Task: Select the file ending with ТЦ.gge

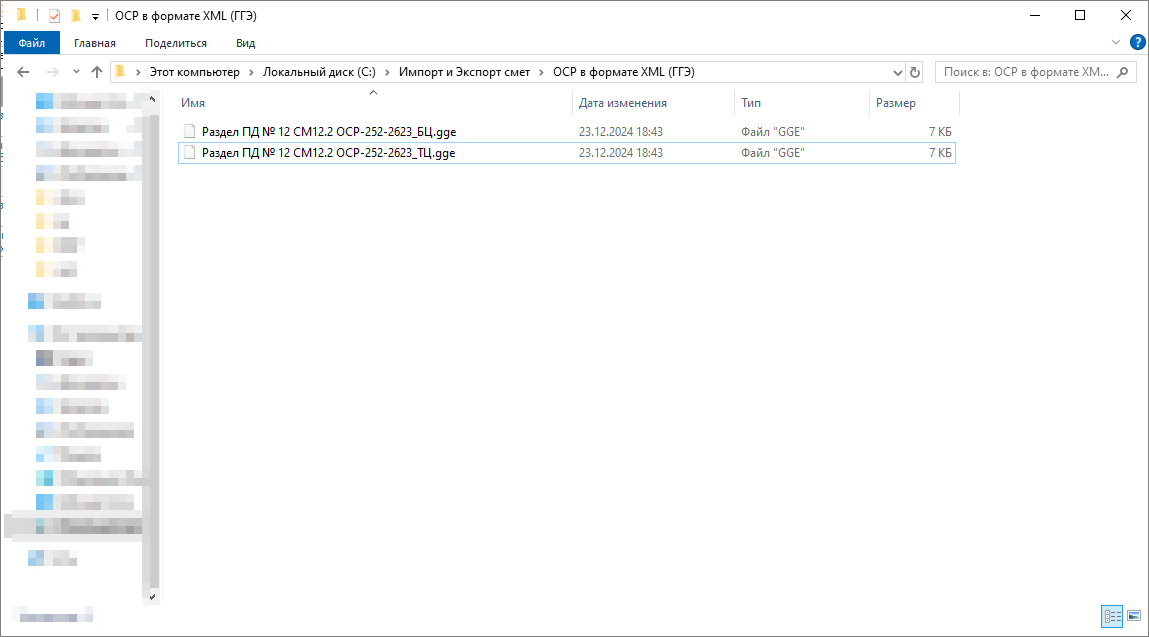Action: tap(328, 153)
